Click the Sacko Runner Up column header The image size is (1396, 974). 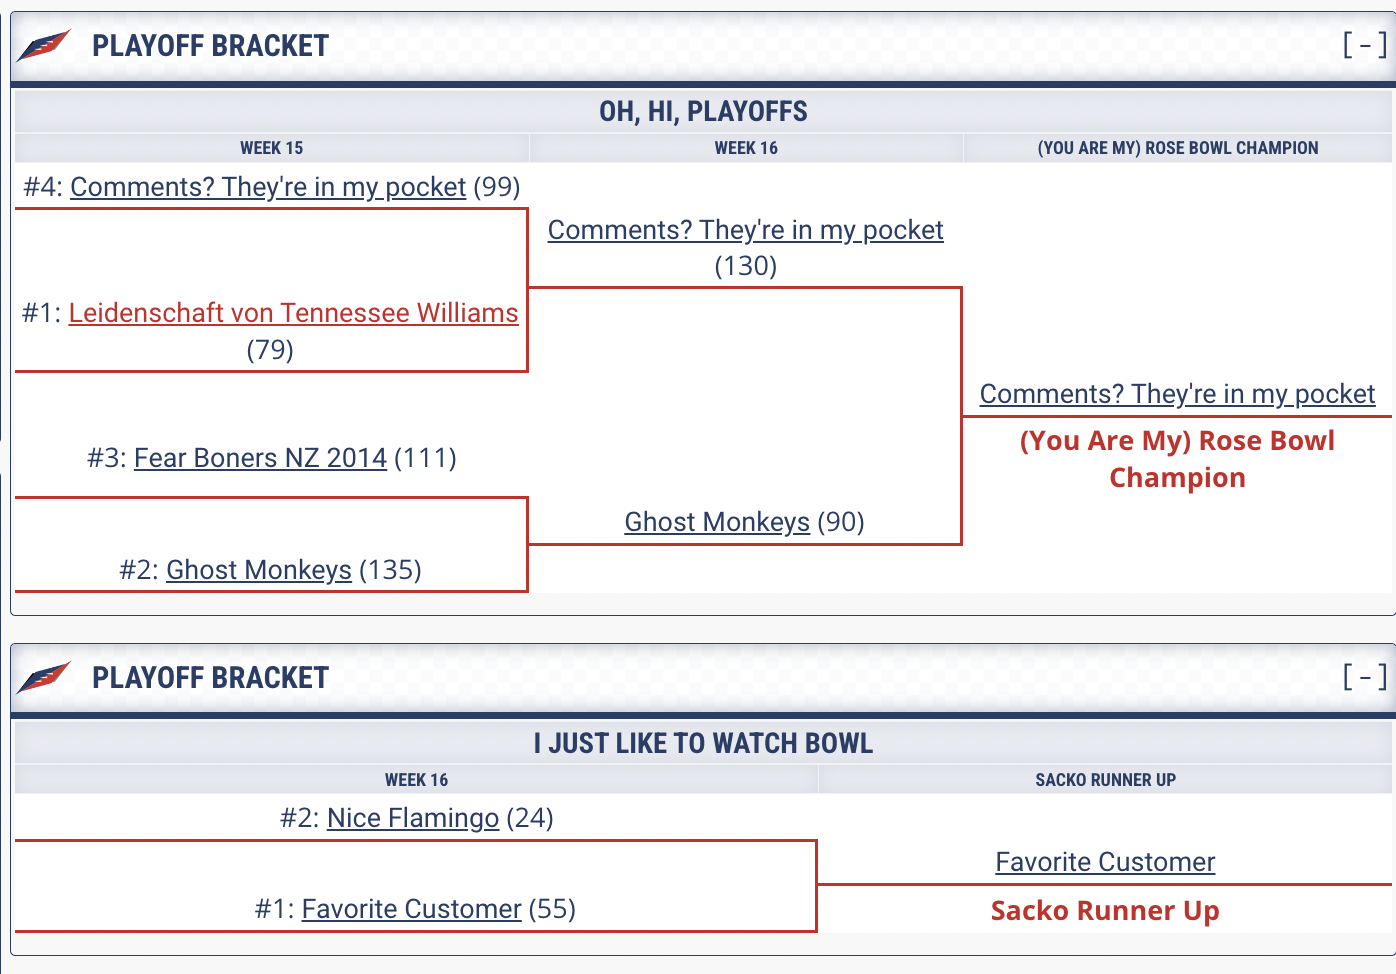[1105, 780]
